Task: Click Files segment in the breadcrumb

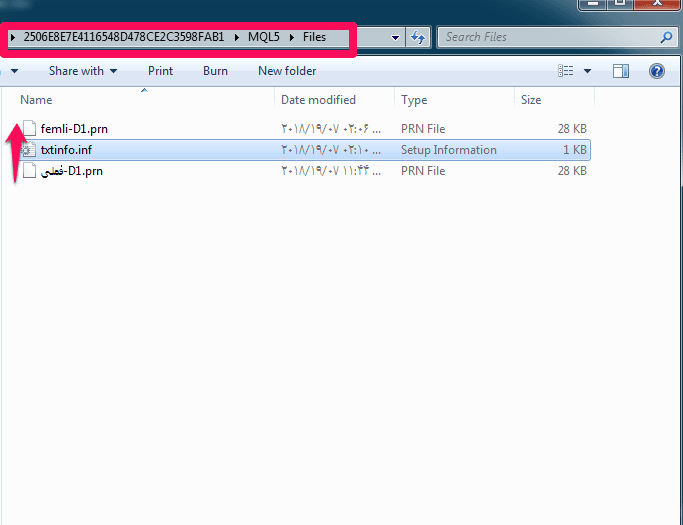Action: [314, 37]
